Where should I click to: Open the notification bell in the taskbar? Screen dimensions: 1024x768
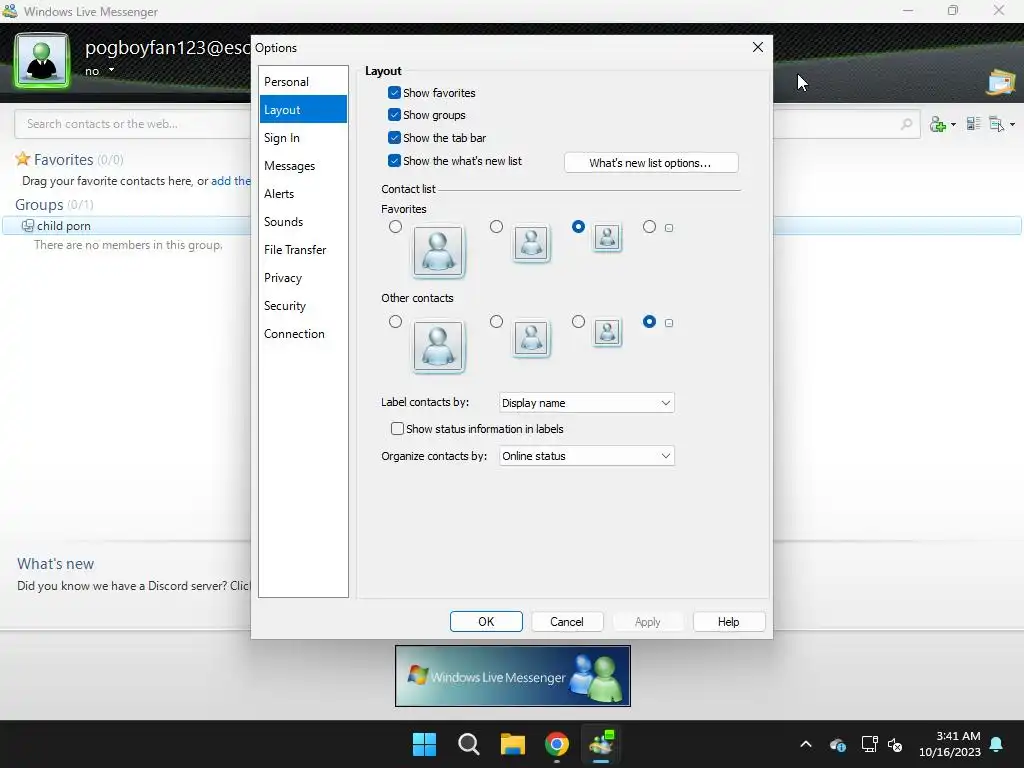pyautogui.click(x=997, y=744)
